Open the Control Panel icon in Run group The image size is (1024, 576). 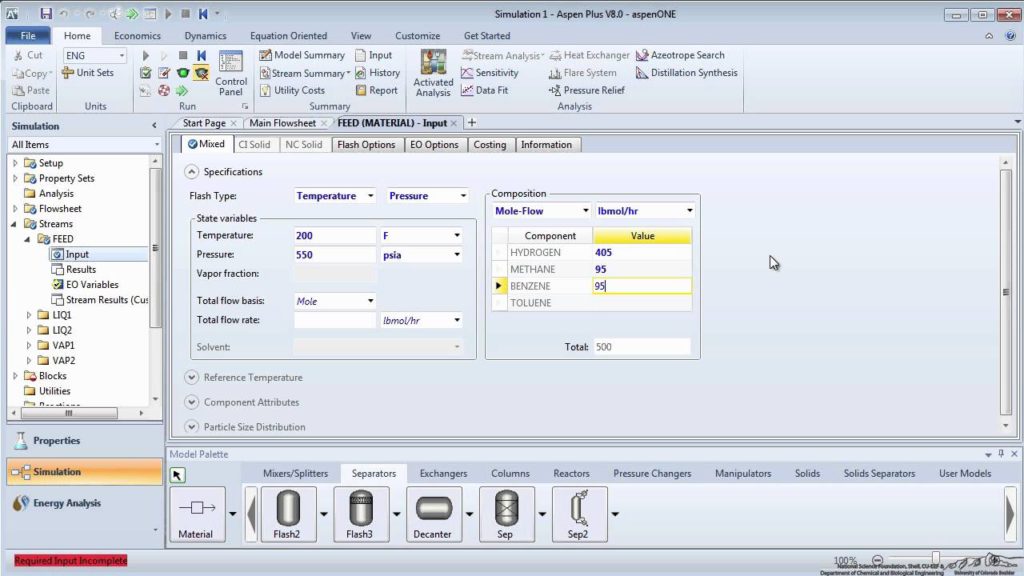(231, 73)
